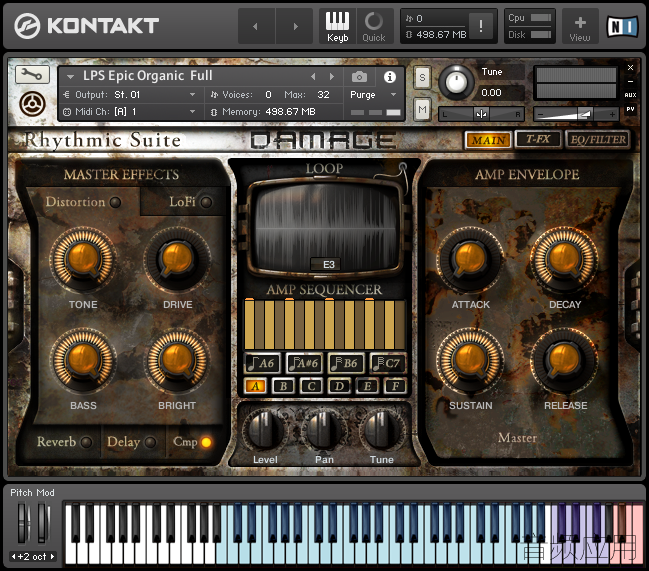This screenshot has height=571, width=649.
Task: Click the instrument volume slider
Action: tap(576, 114)
